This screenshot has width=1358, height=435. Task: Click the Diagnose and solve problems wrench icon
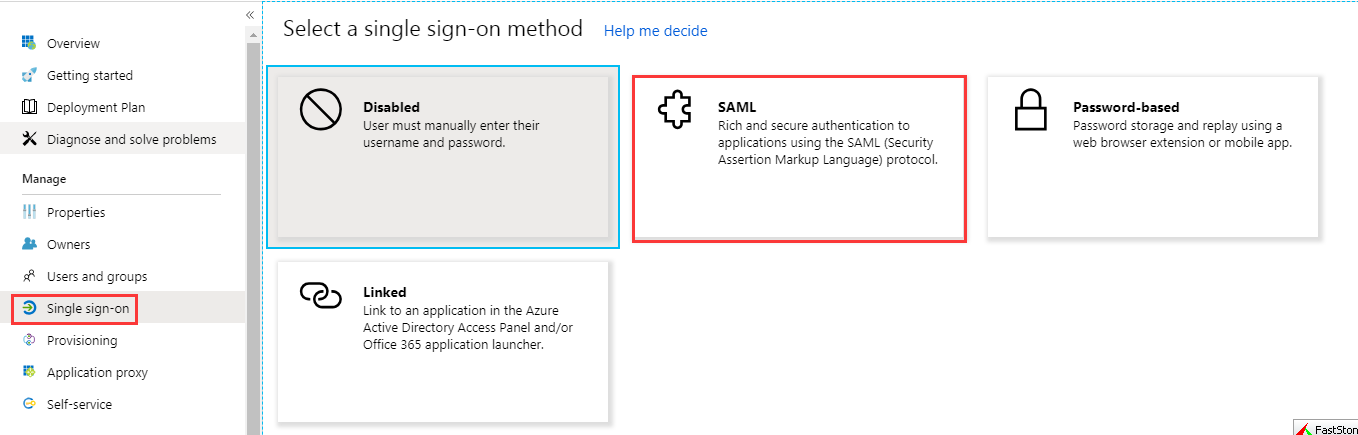pos(29,139)
